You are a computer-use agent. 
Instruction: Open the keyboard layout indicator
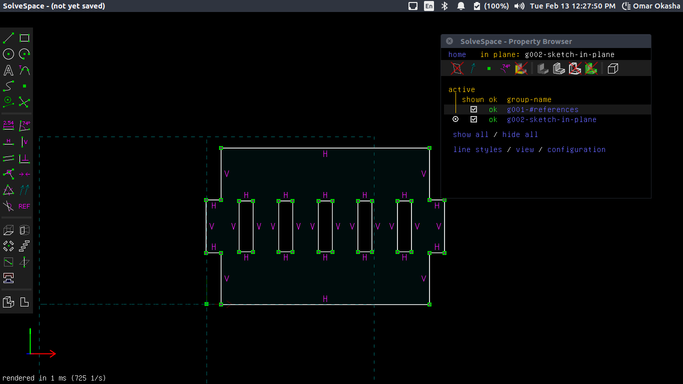click(429, 6)
